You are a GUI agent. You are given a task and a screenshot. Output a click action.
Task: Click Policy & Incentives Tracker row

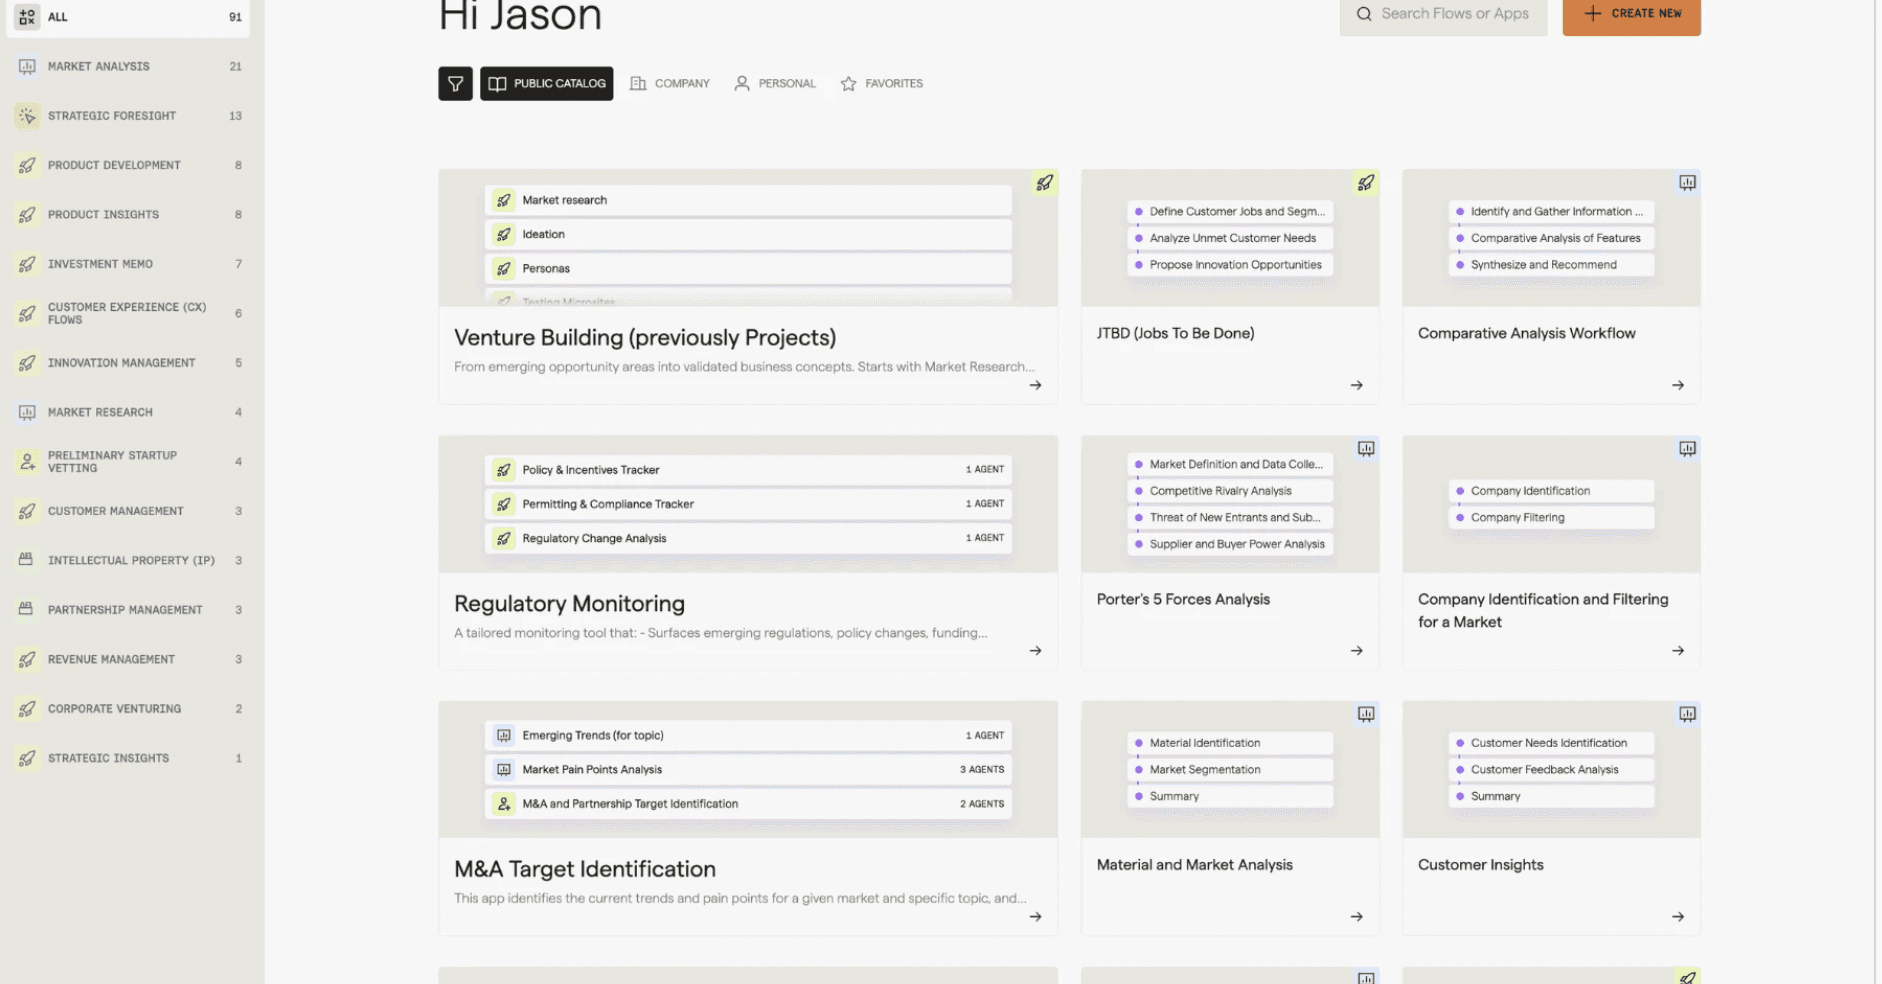748,470
